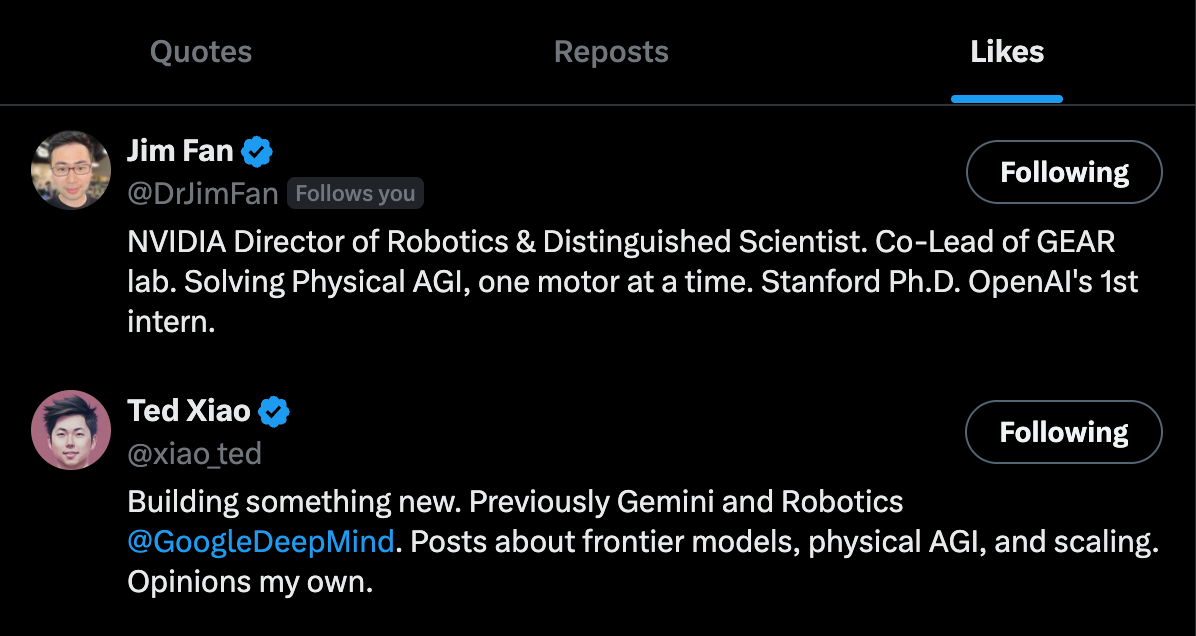Unfollow Jim Fan via the Following button
The image size is (1196, 636).
1064,172
